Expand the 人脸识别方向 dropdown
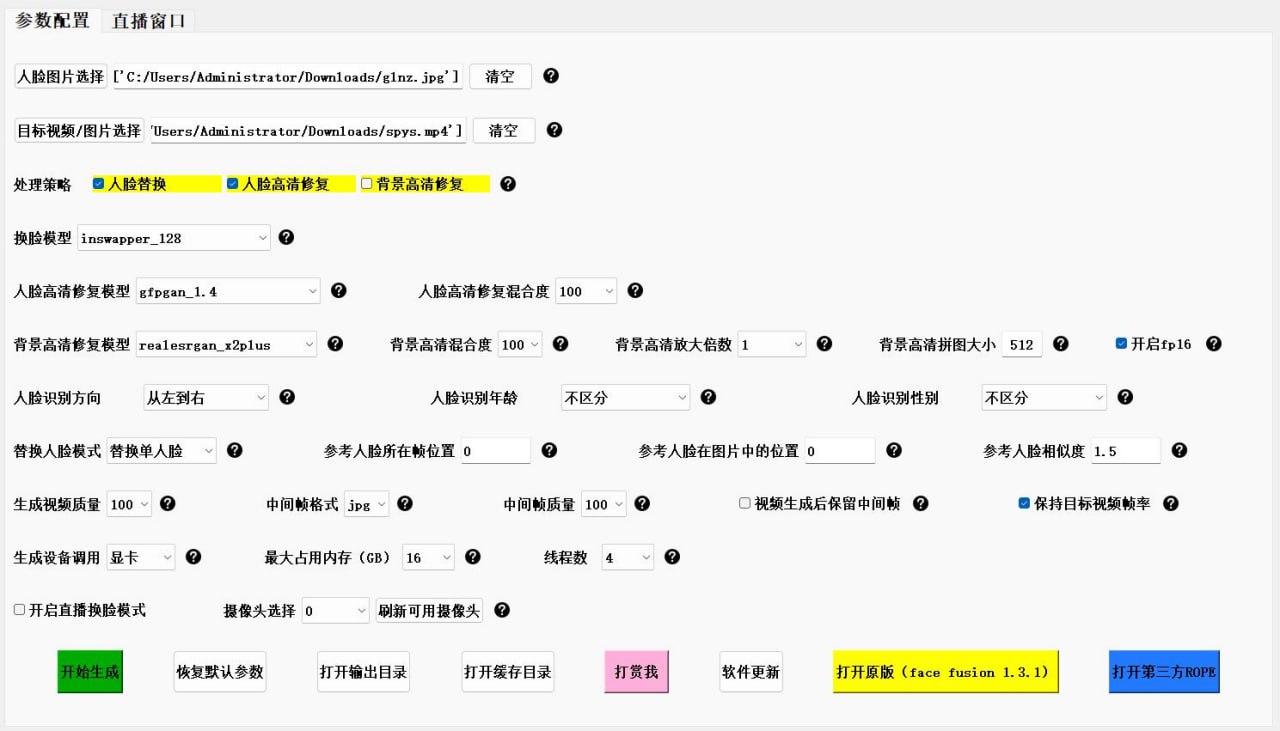 (x=206, y=398)
